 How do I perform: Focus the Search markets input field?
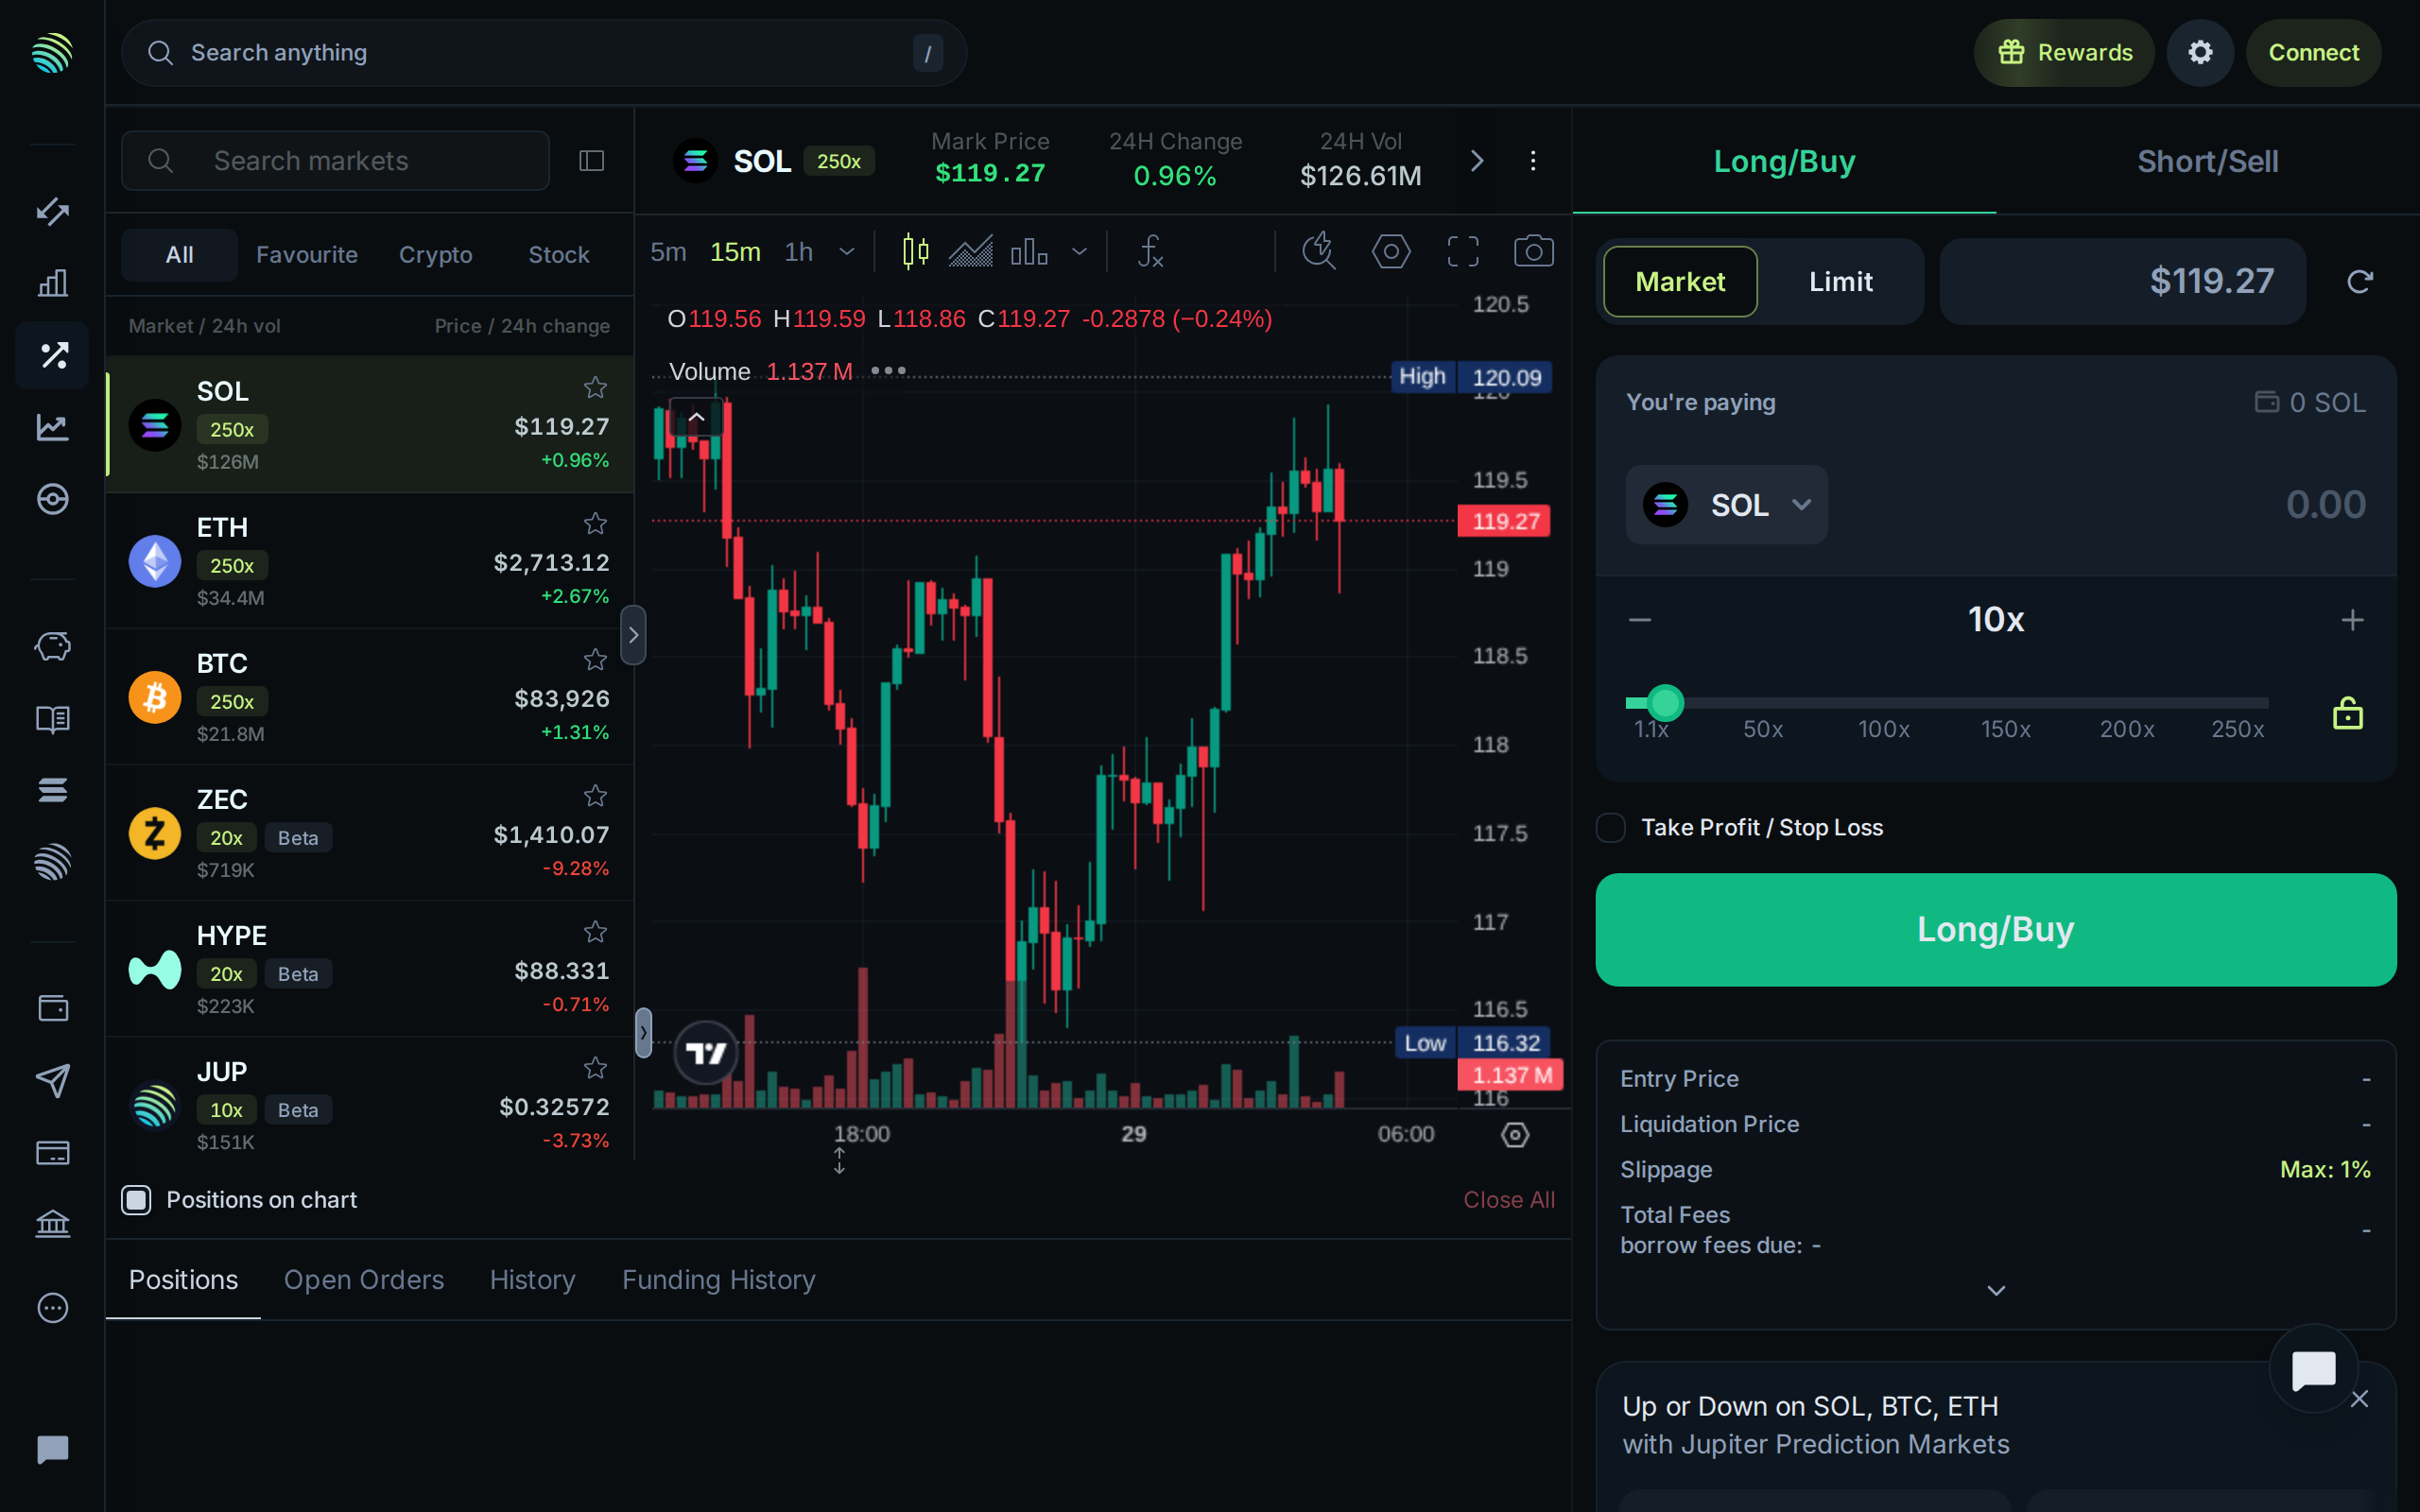[x=335, y=161]
